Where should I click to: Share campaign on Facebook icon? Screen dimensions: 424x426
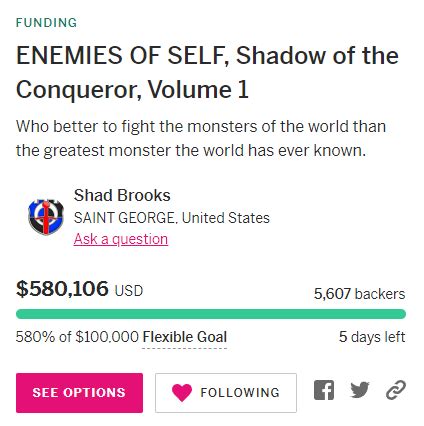[324, 390]
